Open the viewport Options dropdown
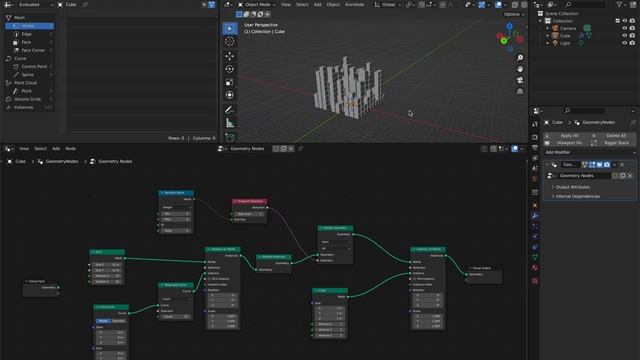 [x=513, y=14]
